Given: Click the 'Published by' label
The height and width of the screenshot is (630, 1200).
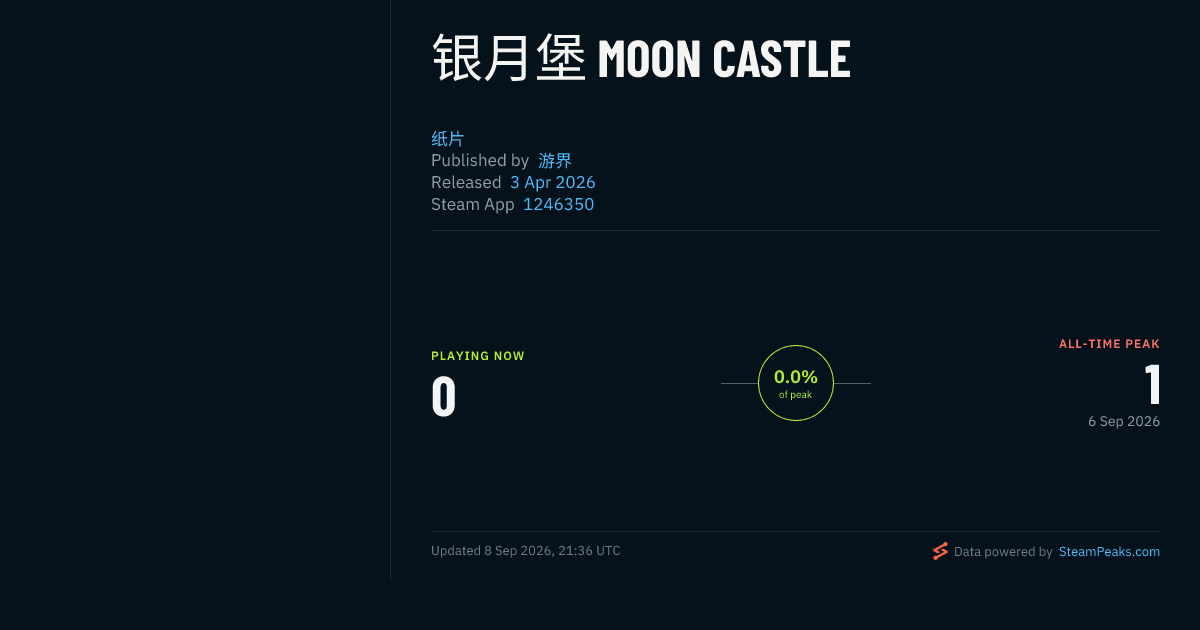Looking at the screenshot, I should tap(480, 160).
